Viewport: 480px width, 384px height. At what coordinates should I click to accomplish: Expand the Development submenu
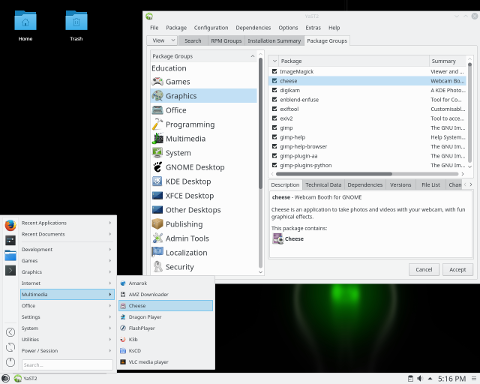coord(67,249)
